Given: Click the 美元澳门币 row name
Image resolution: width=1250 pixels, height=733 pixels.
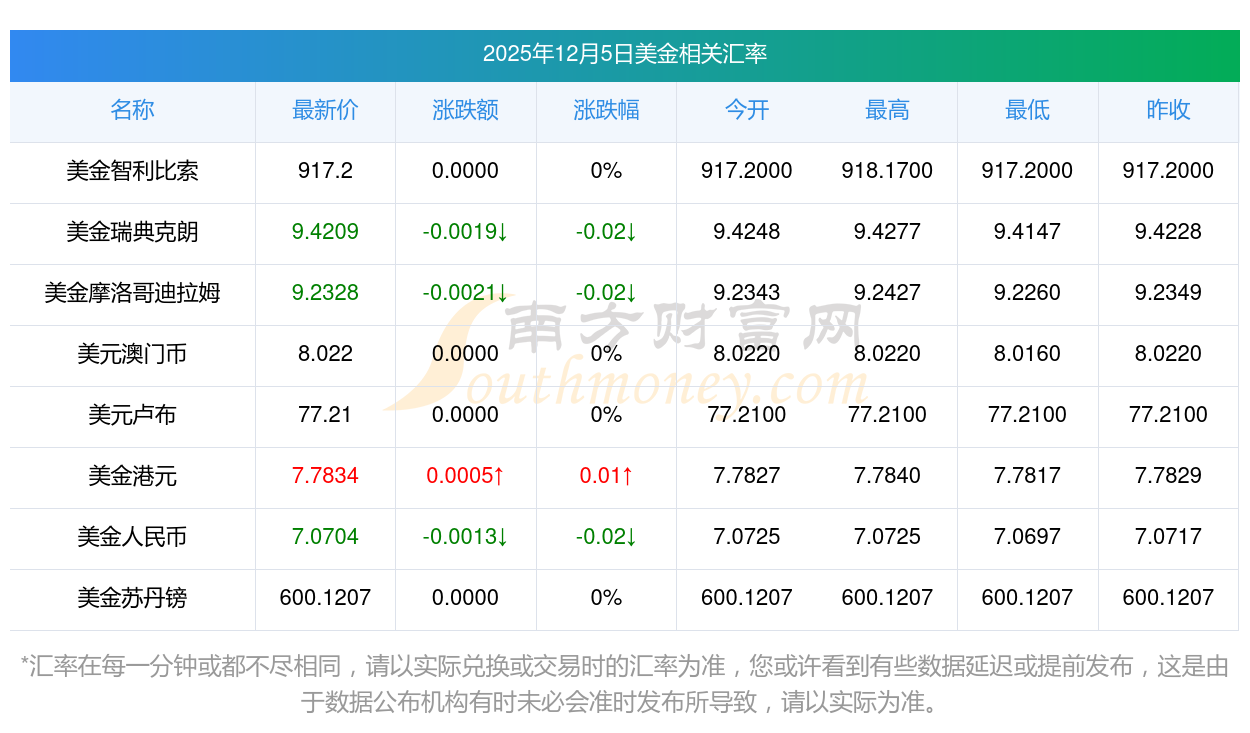Looking at the screenshot, I should coord(132,354).
